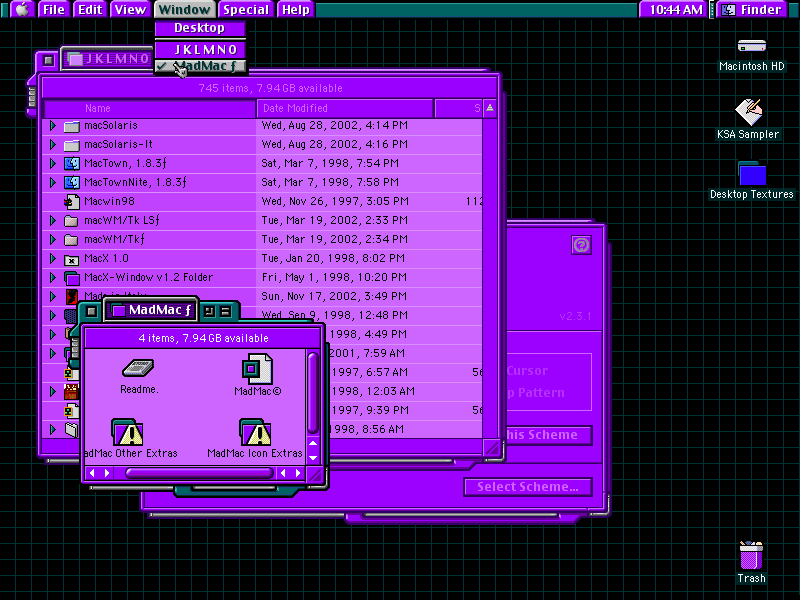This screenshot has height=600, width=800.
Task: Click date 'Fri, May 1, 1998, 10:20 PM'
Action: [334, 278]
